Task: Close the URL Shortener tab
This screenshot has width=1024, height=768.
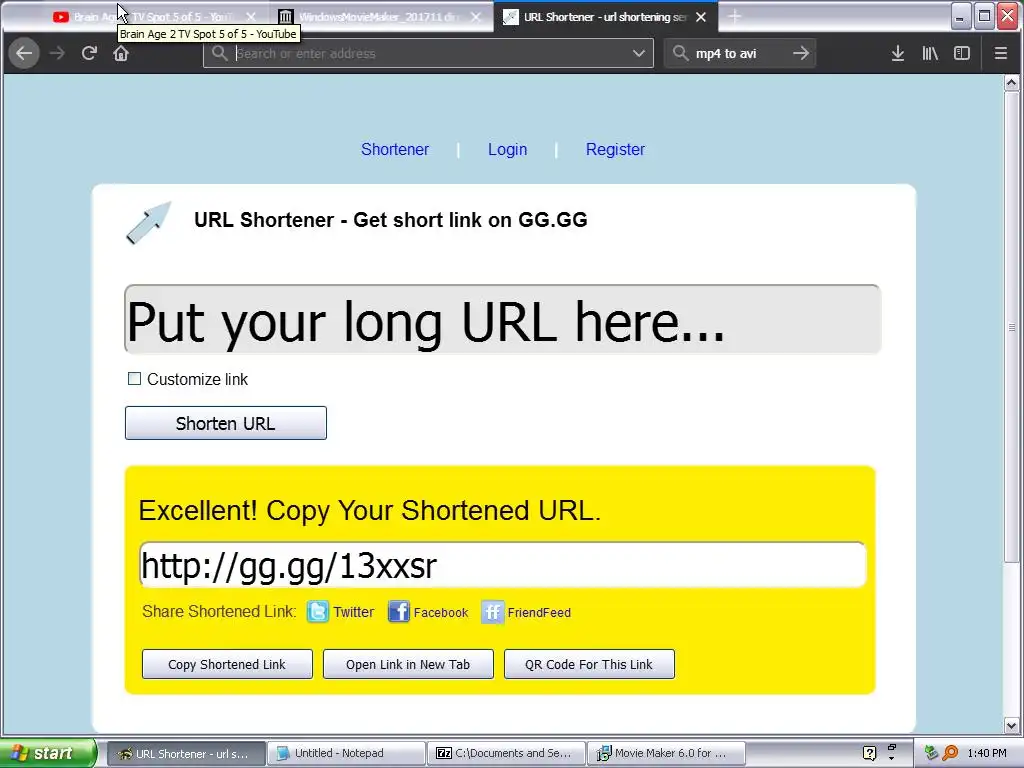Action: point(701,17)
